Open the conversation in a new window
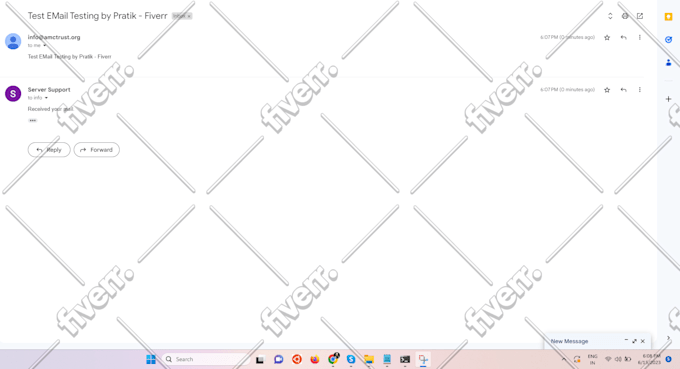Viewport: 680px width, 369px height. (640, 16)
